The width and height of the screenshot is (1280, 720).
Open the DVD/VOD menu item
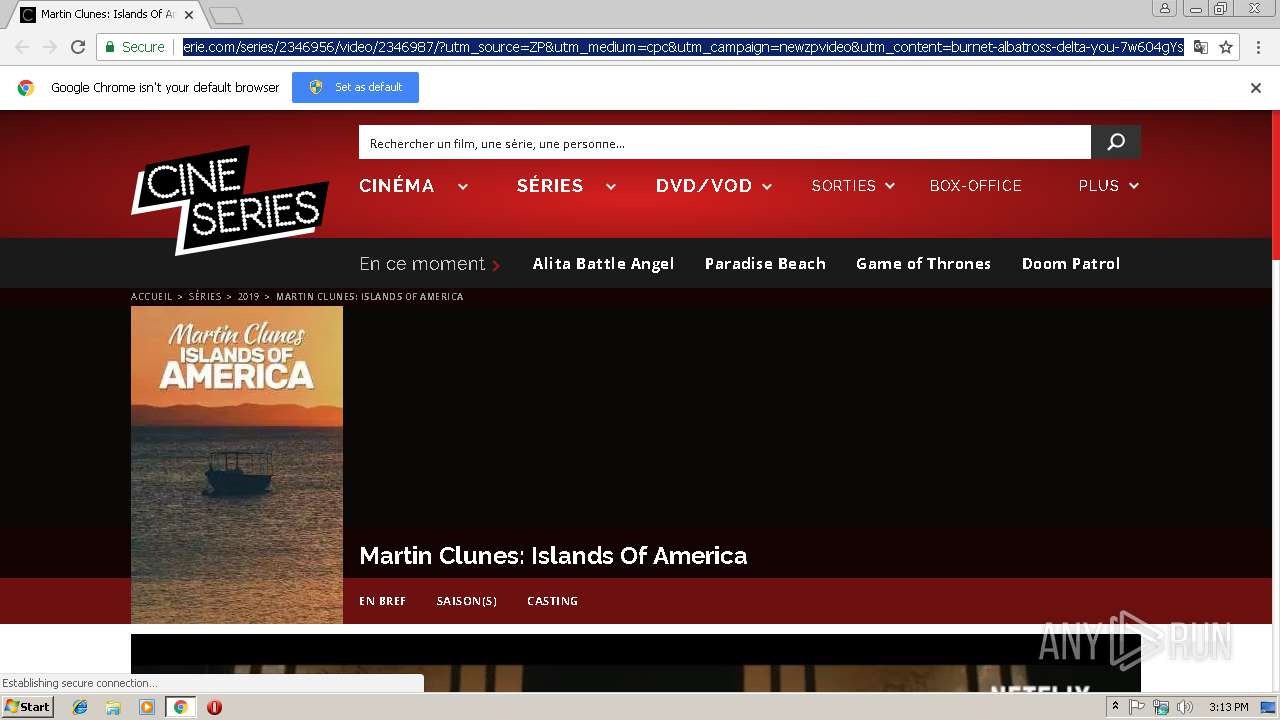[704, 186]
